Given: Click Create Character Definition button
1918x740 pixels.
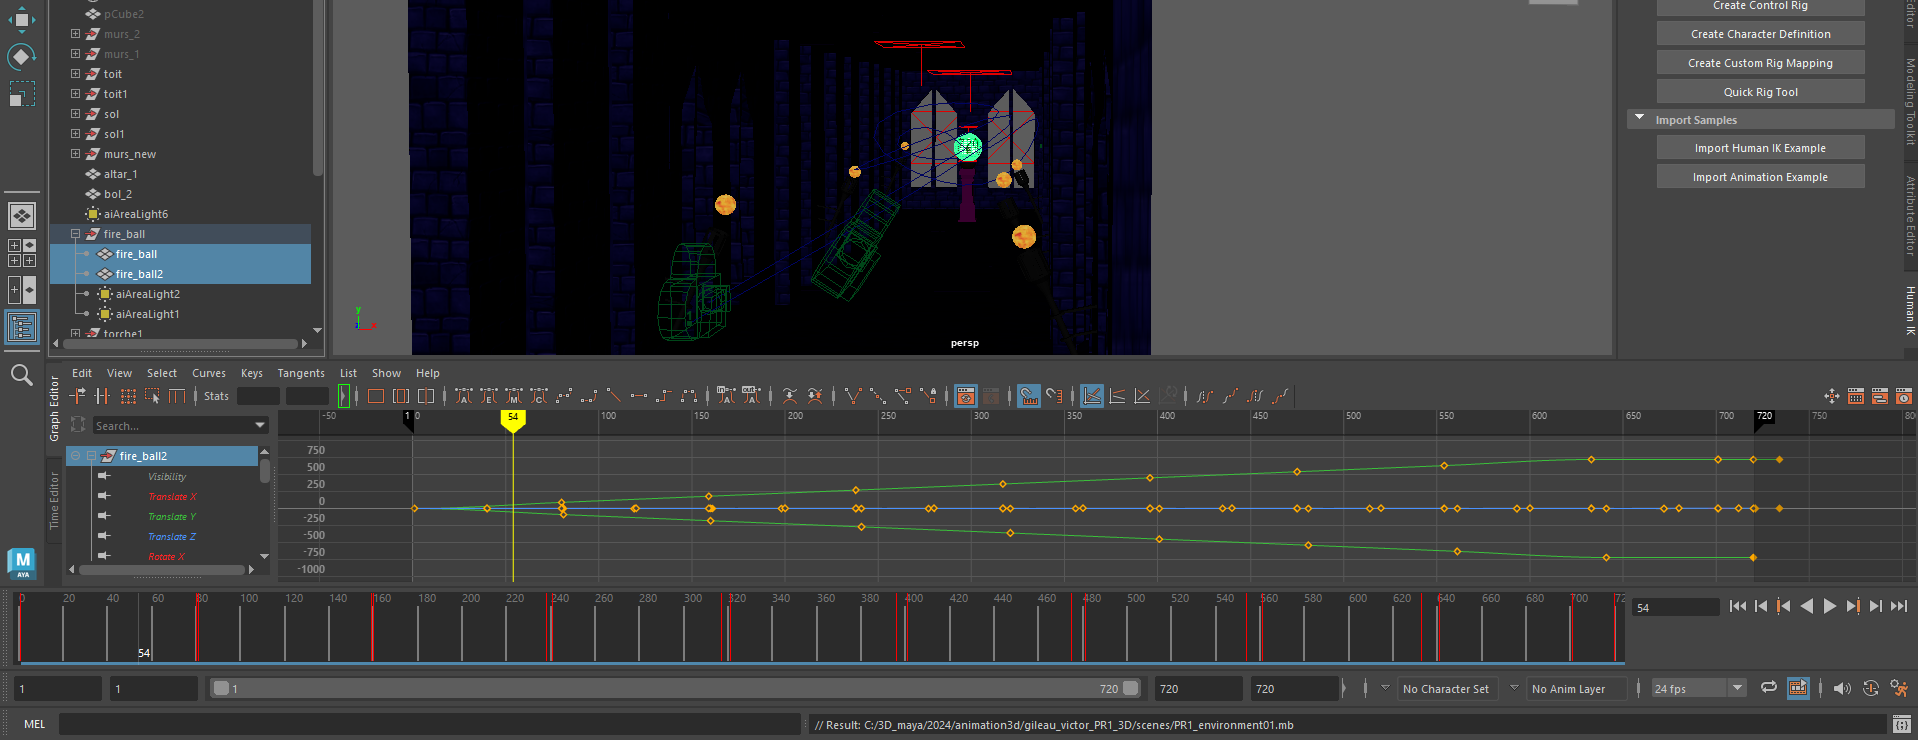Looking at the screenshot, I should coord(1760,34).
